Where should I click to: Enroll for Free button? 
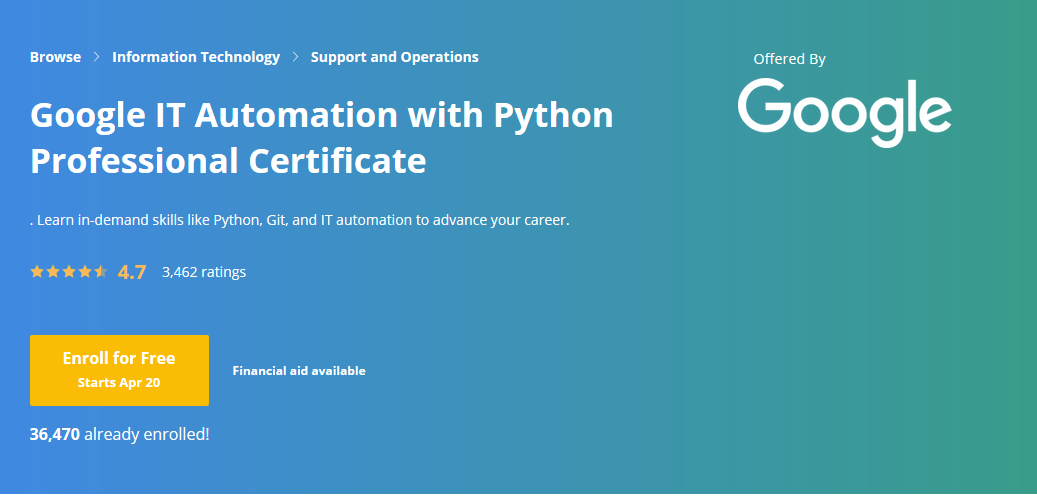(x=119, y=370)
